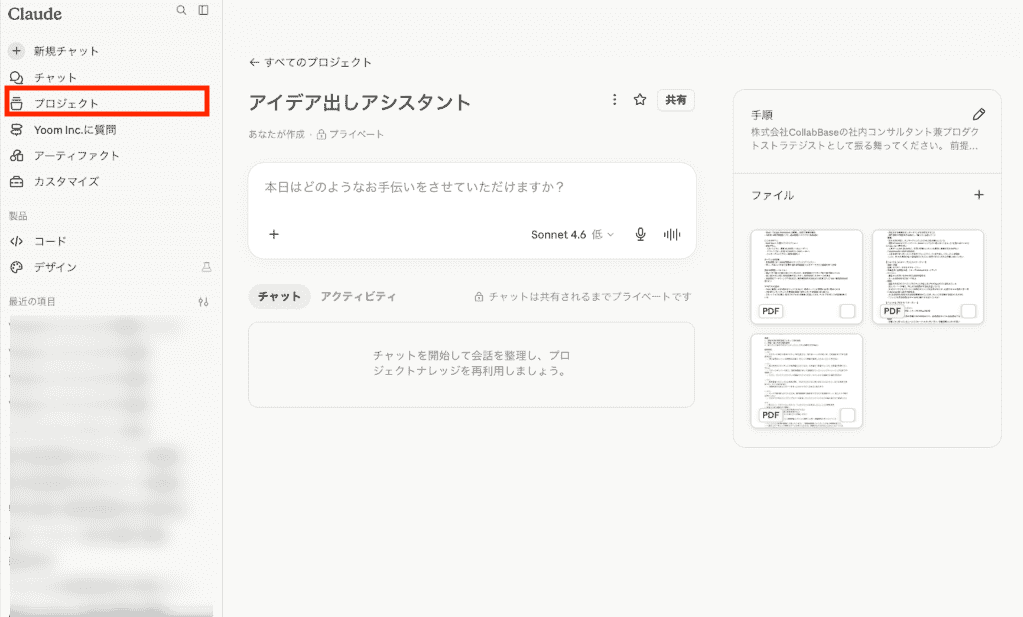This screenshot has height=617, width=1023.
Task: Focus the chat message input field
Action: point(472,187)
